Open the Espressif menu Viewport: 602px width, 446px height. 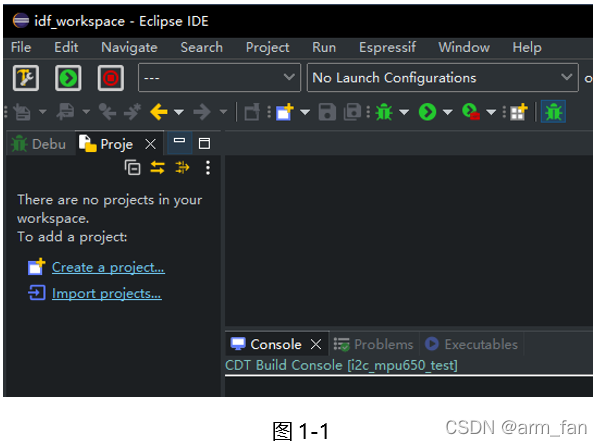click(x=387, y=48)
